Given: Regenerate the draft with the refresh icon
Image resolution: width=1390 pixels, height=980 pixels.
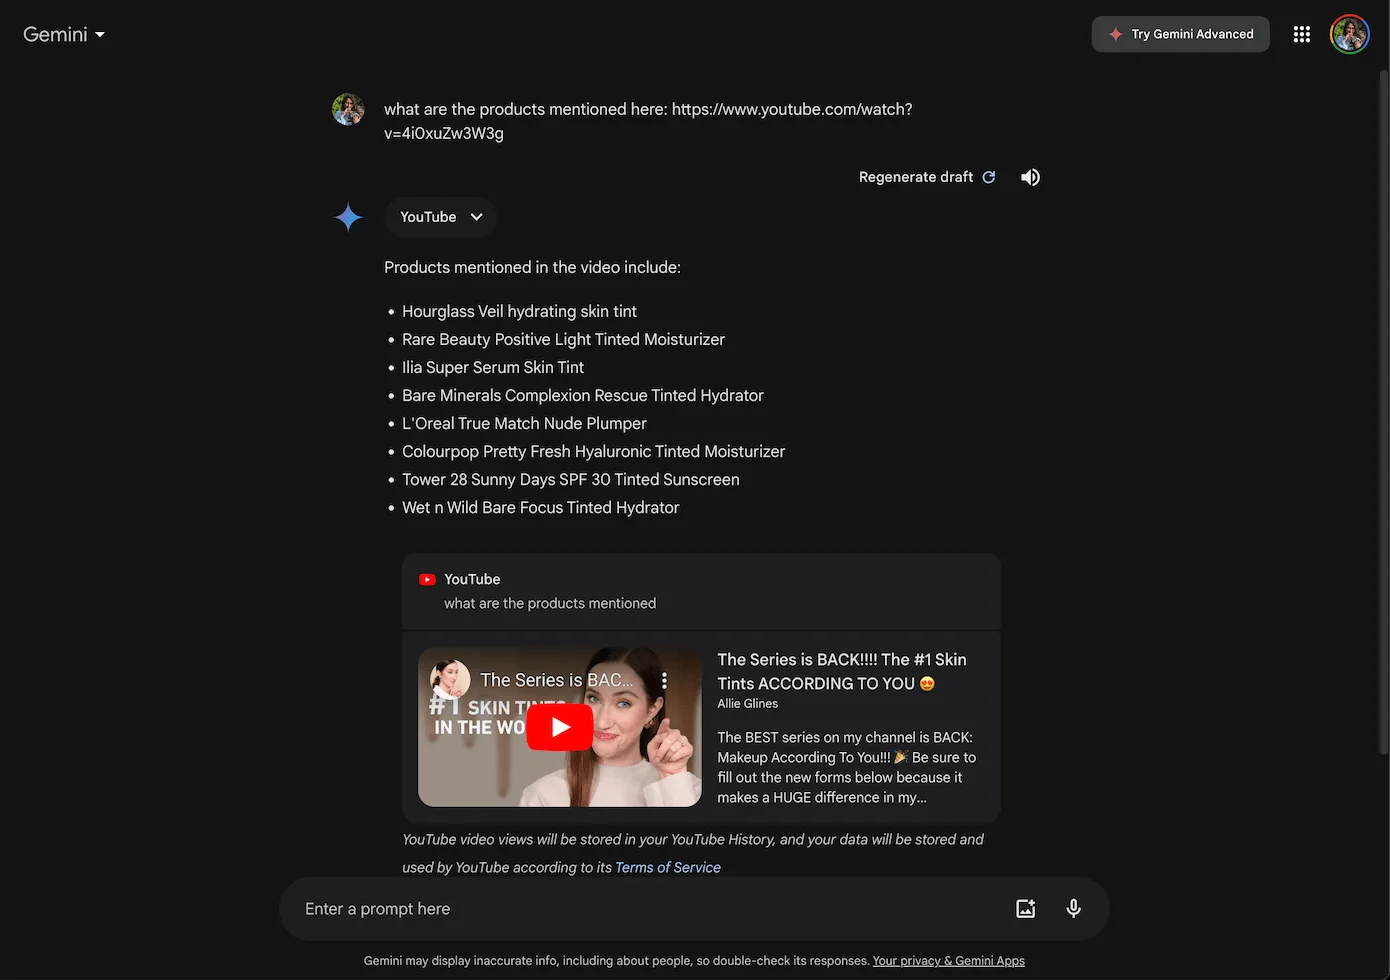Looking at the screenshot, I should point(989,177).
